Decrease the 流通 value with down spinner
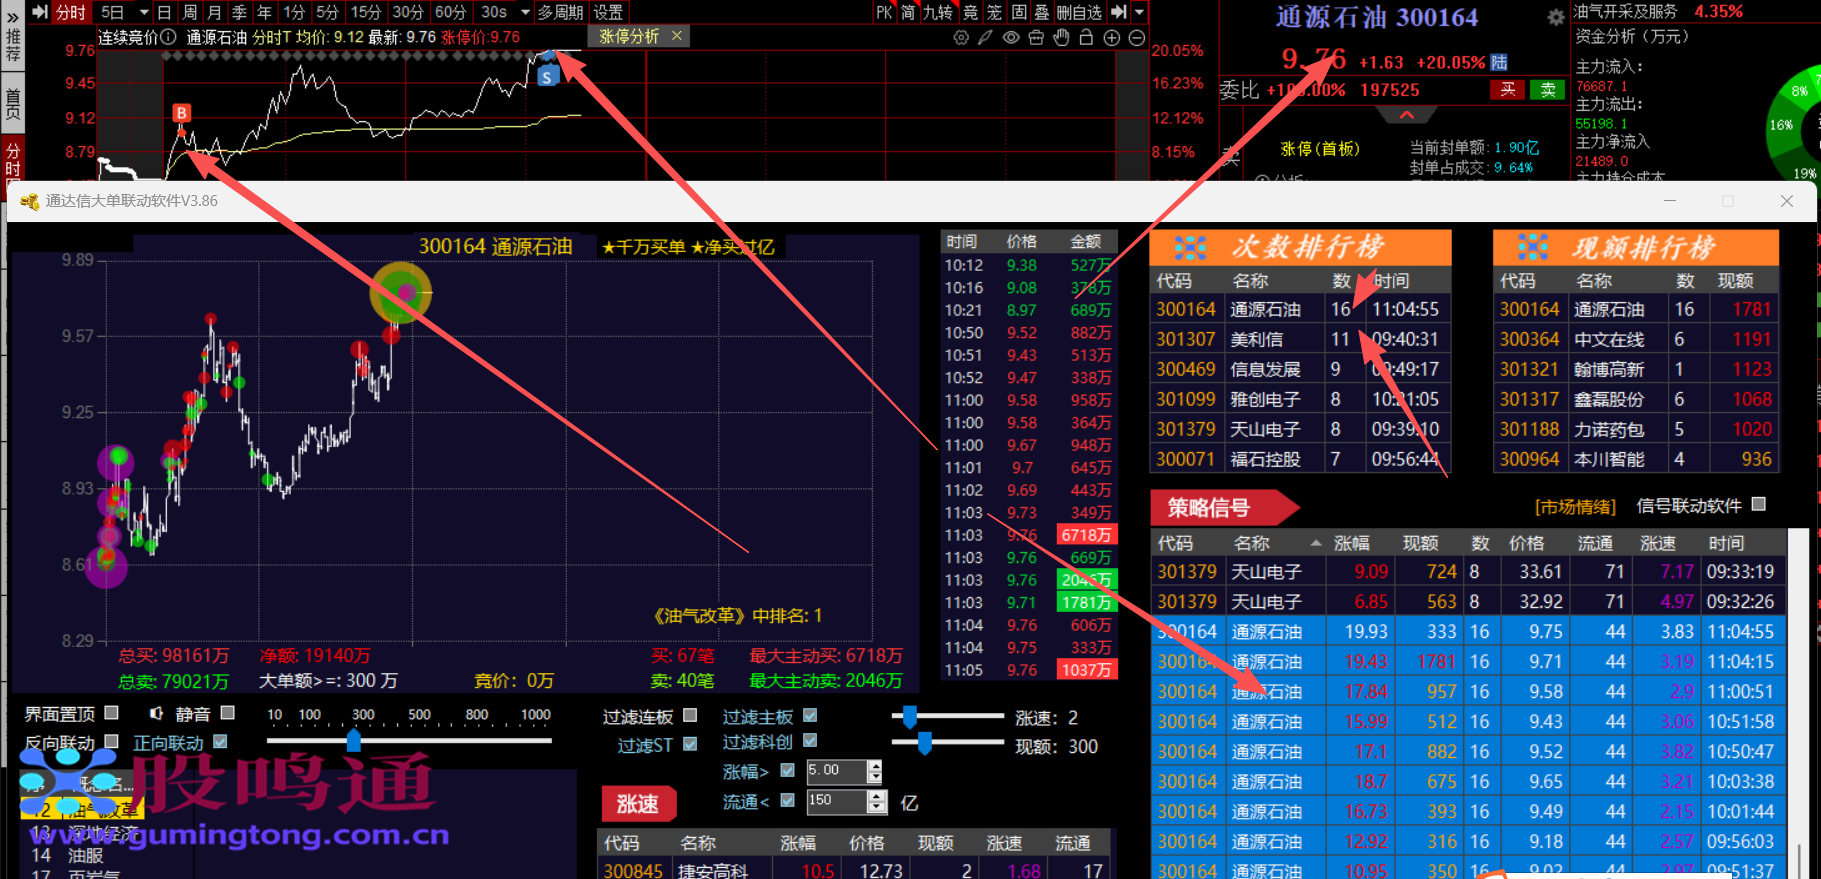The height and width of the screenshot is (879, 1821). [x=877, y=808]
